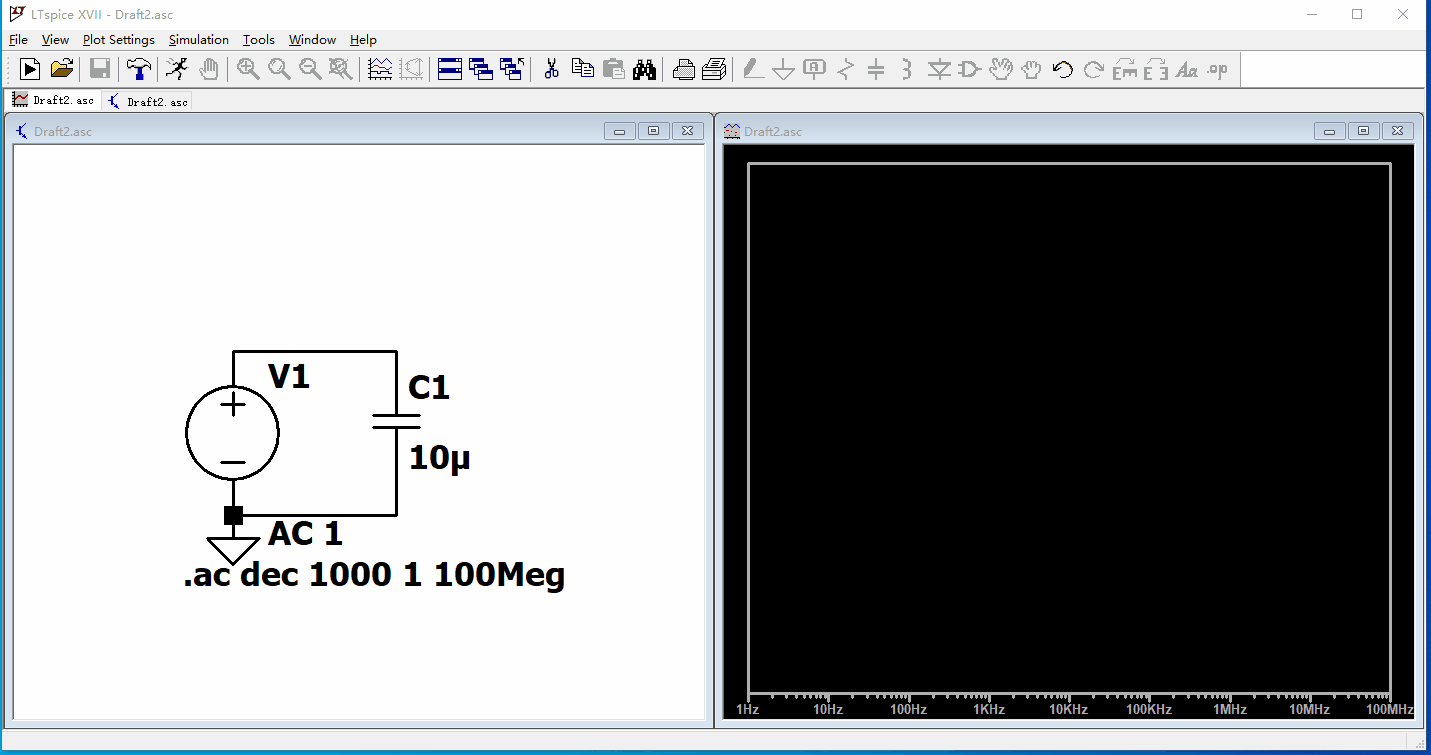Click the Zoom In magnifier icon

[248, 69]
